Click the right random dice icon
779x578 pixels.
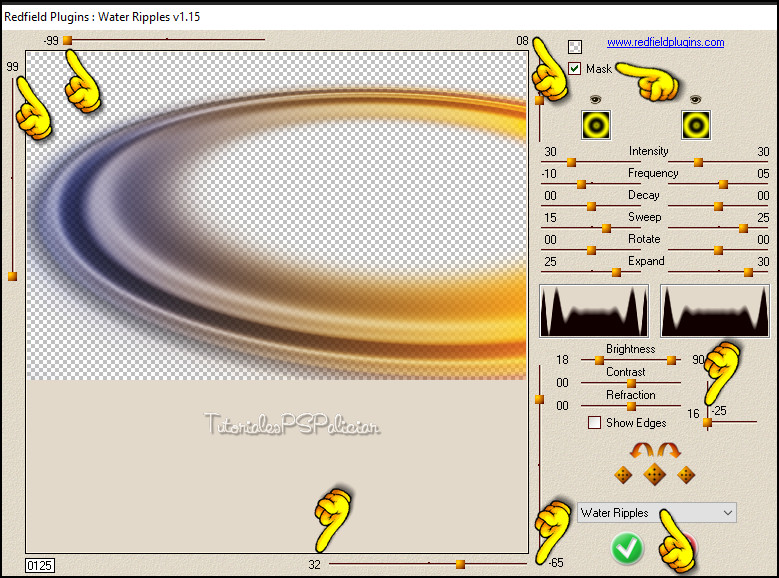pyautogui.click(x=686, y=474)
